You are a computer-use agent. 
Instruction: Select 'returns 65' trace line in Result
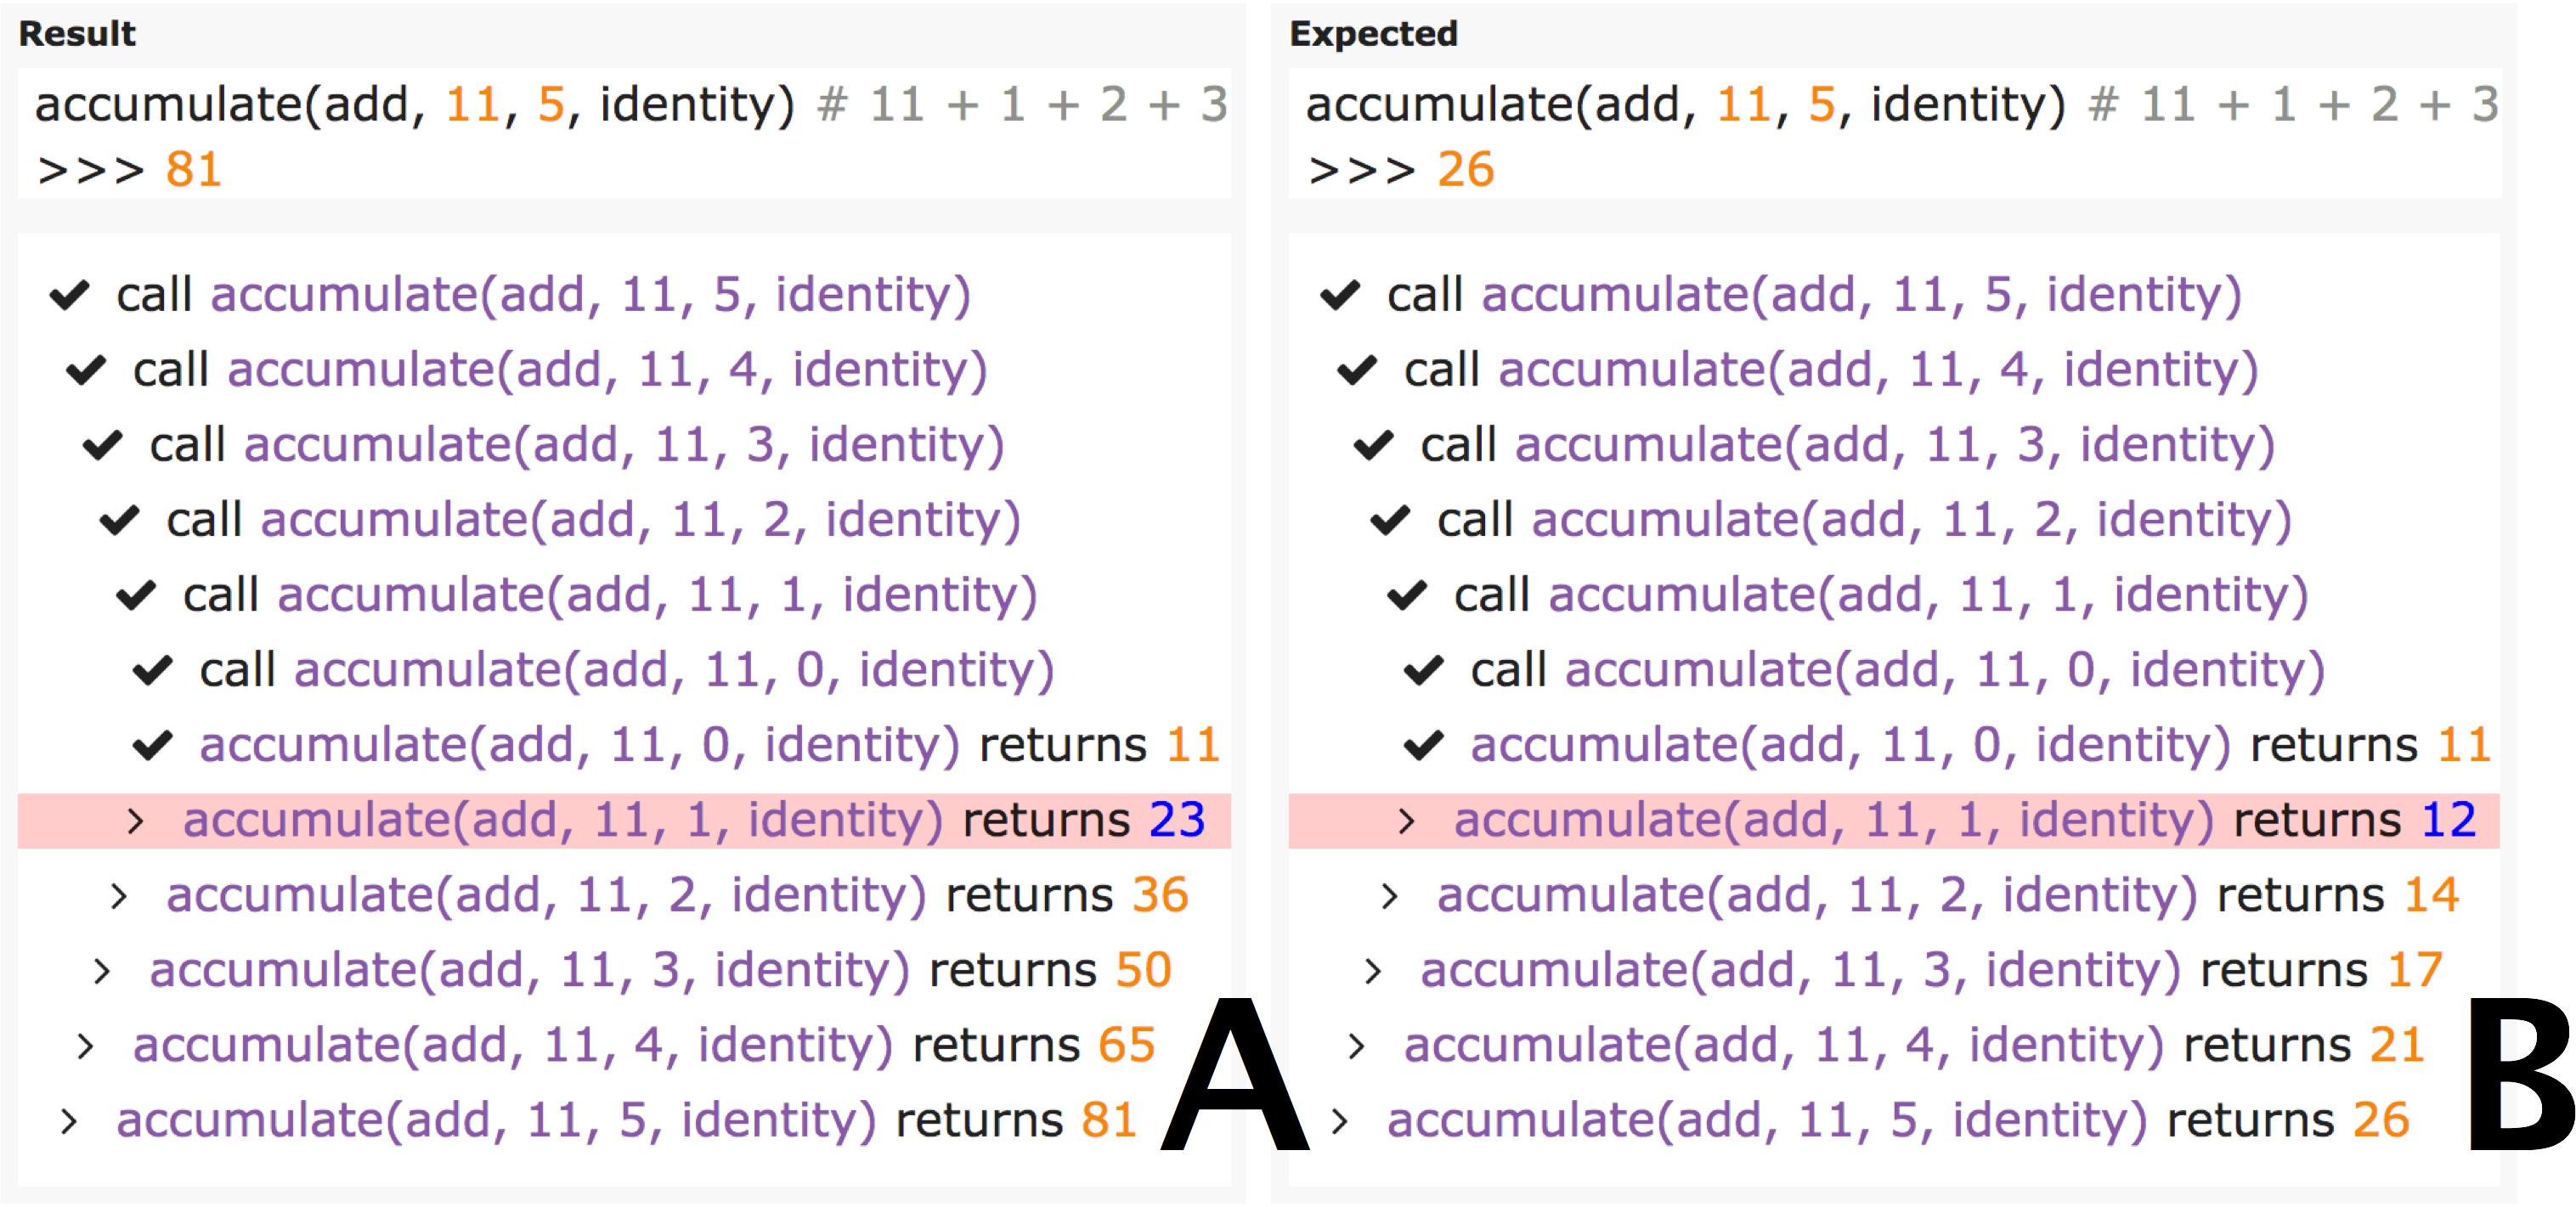643,1045
